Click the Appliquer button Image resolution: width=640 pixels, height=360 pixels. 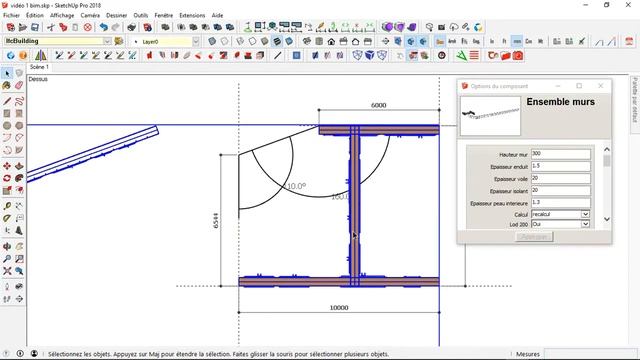[534, 236]
